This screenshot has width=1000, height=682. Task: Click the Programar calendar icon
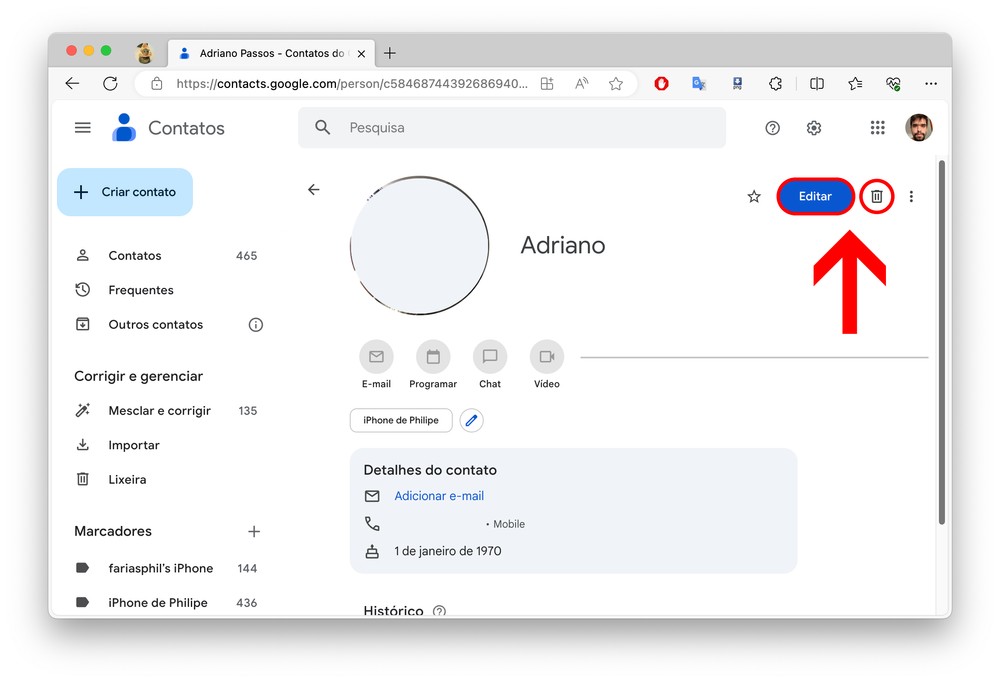433,357
